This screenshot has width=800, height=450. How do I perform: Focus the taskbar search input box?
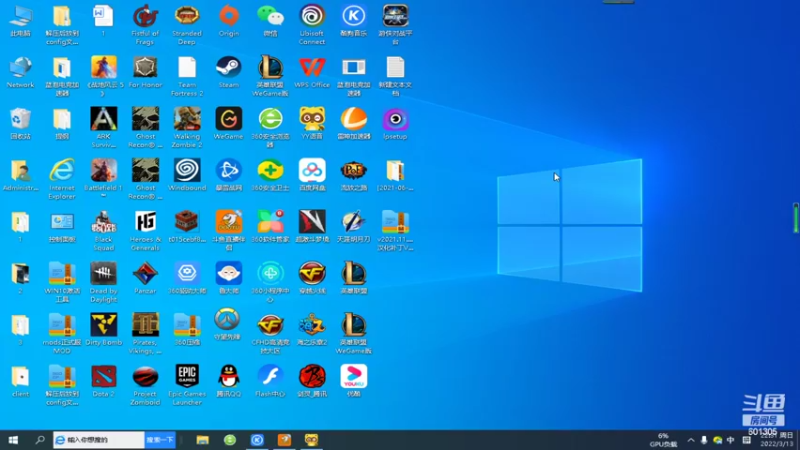tap(99, 440)
